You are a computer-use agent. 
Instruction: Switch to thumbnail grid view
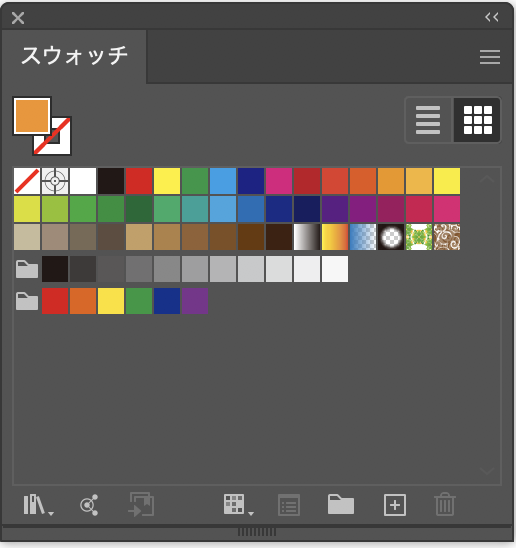(477, 120)
